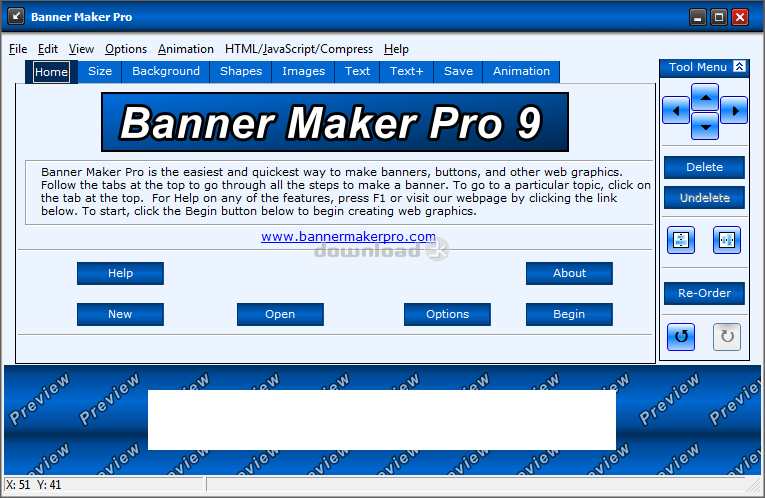Click the blue undo arrow icon
Image resolution: width=765 pixels, height=498 pixels.
pos(681,337)
